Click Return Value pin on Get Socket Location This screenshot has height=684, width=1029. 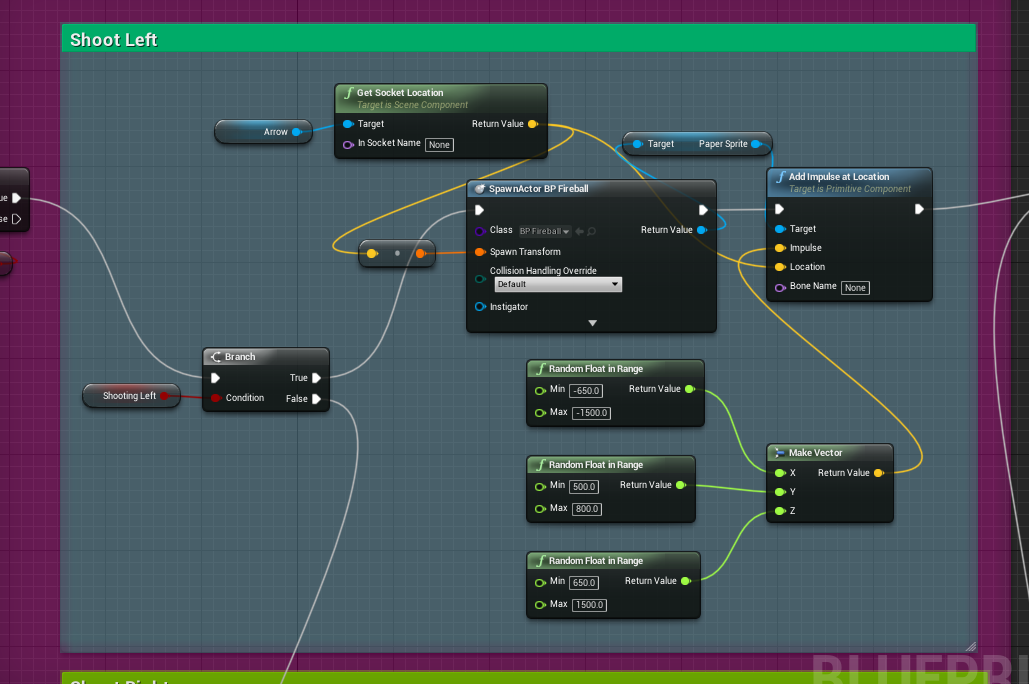[x=532, y=124]
